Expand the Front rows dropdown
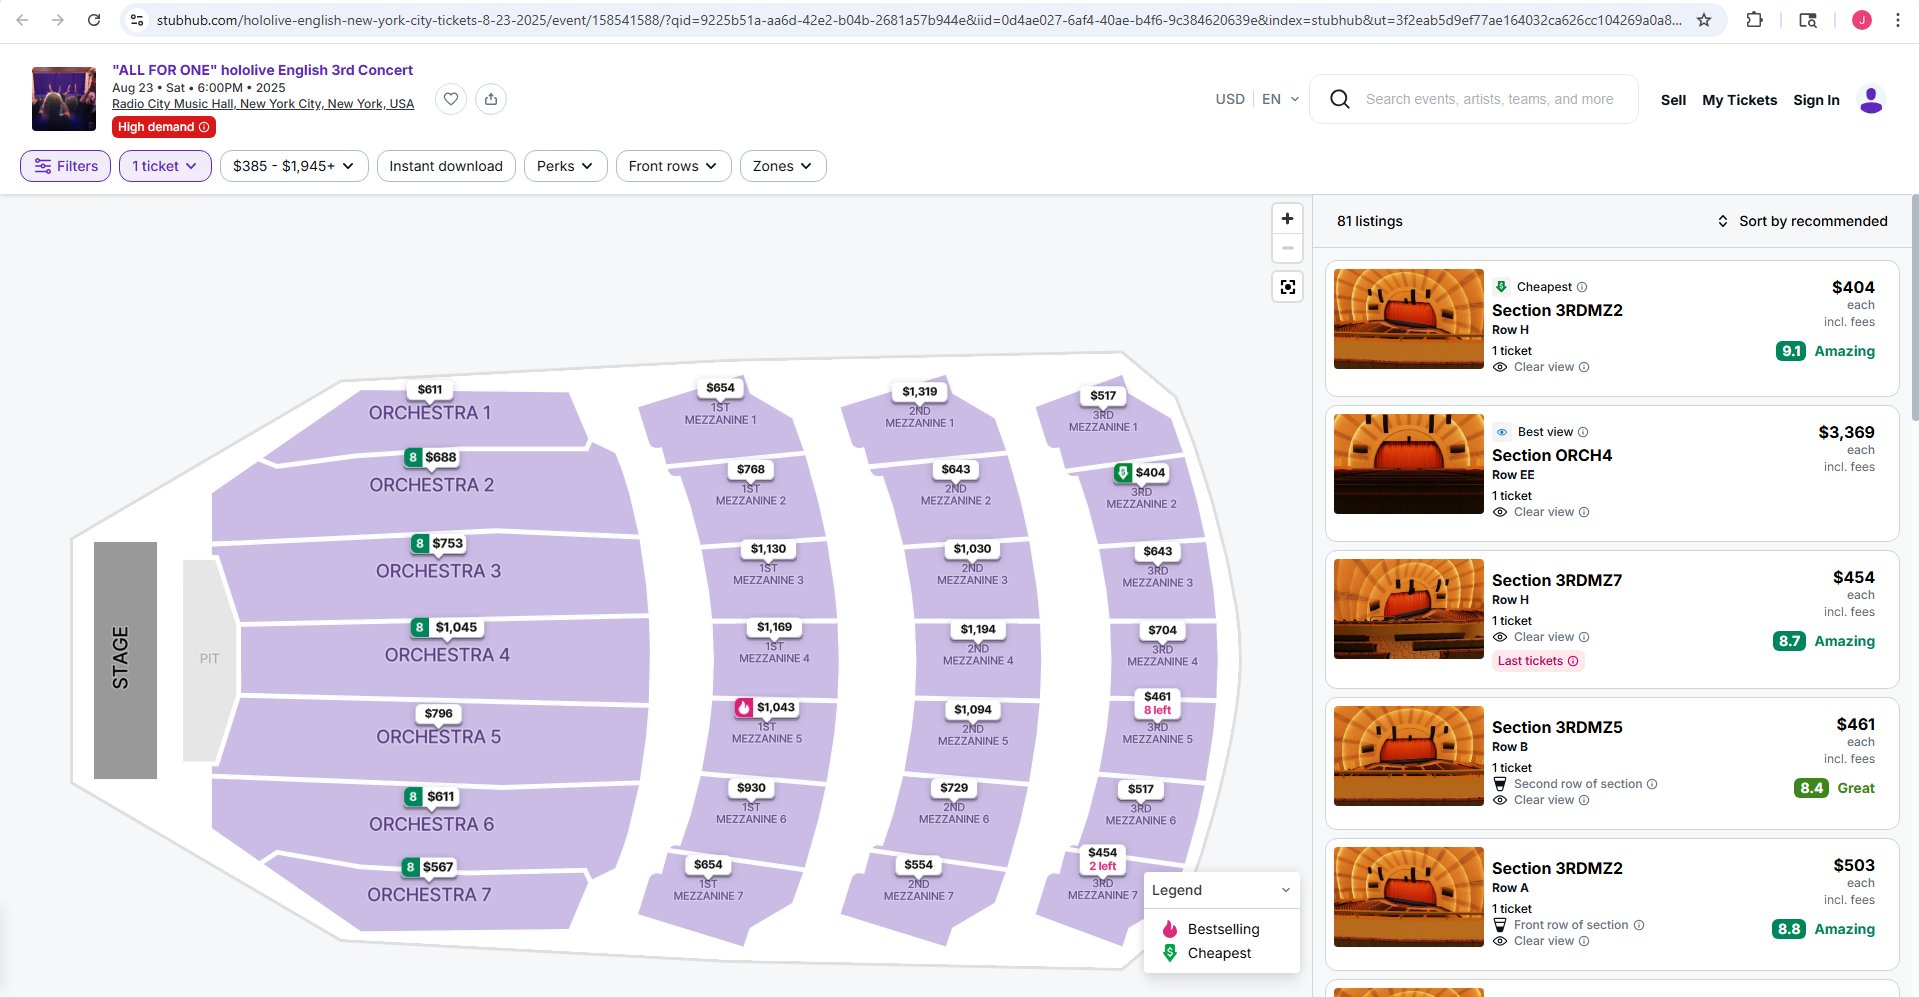The height and width of the screenshot is (997, 1919). 673,166
